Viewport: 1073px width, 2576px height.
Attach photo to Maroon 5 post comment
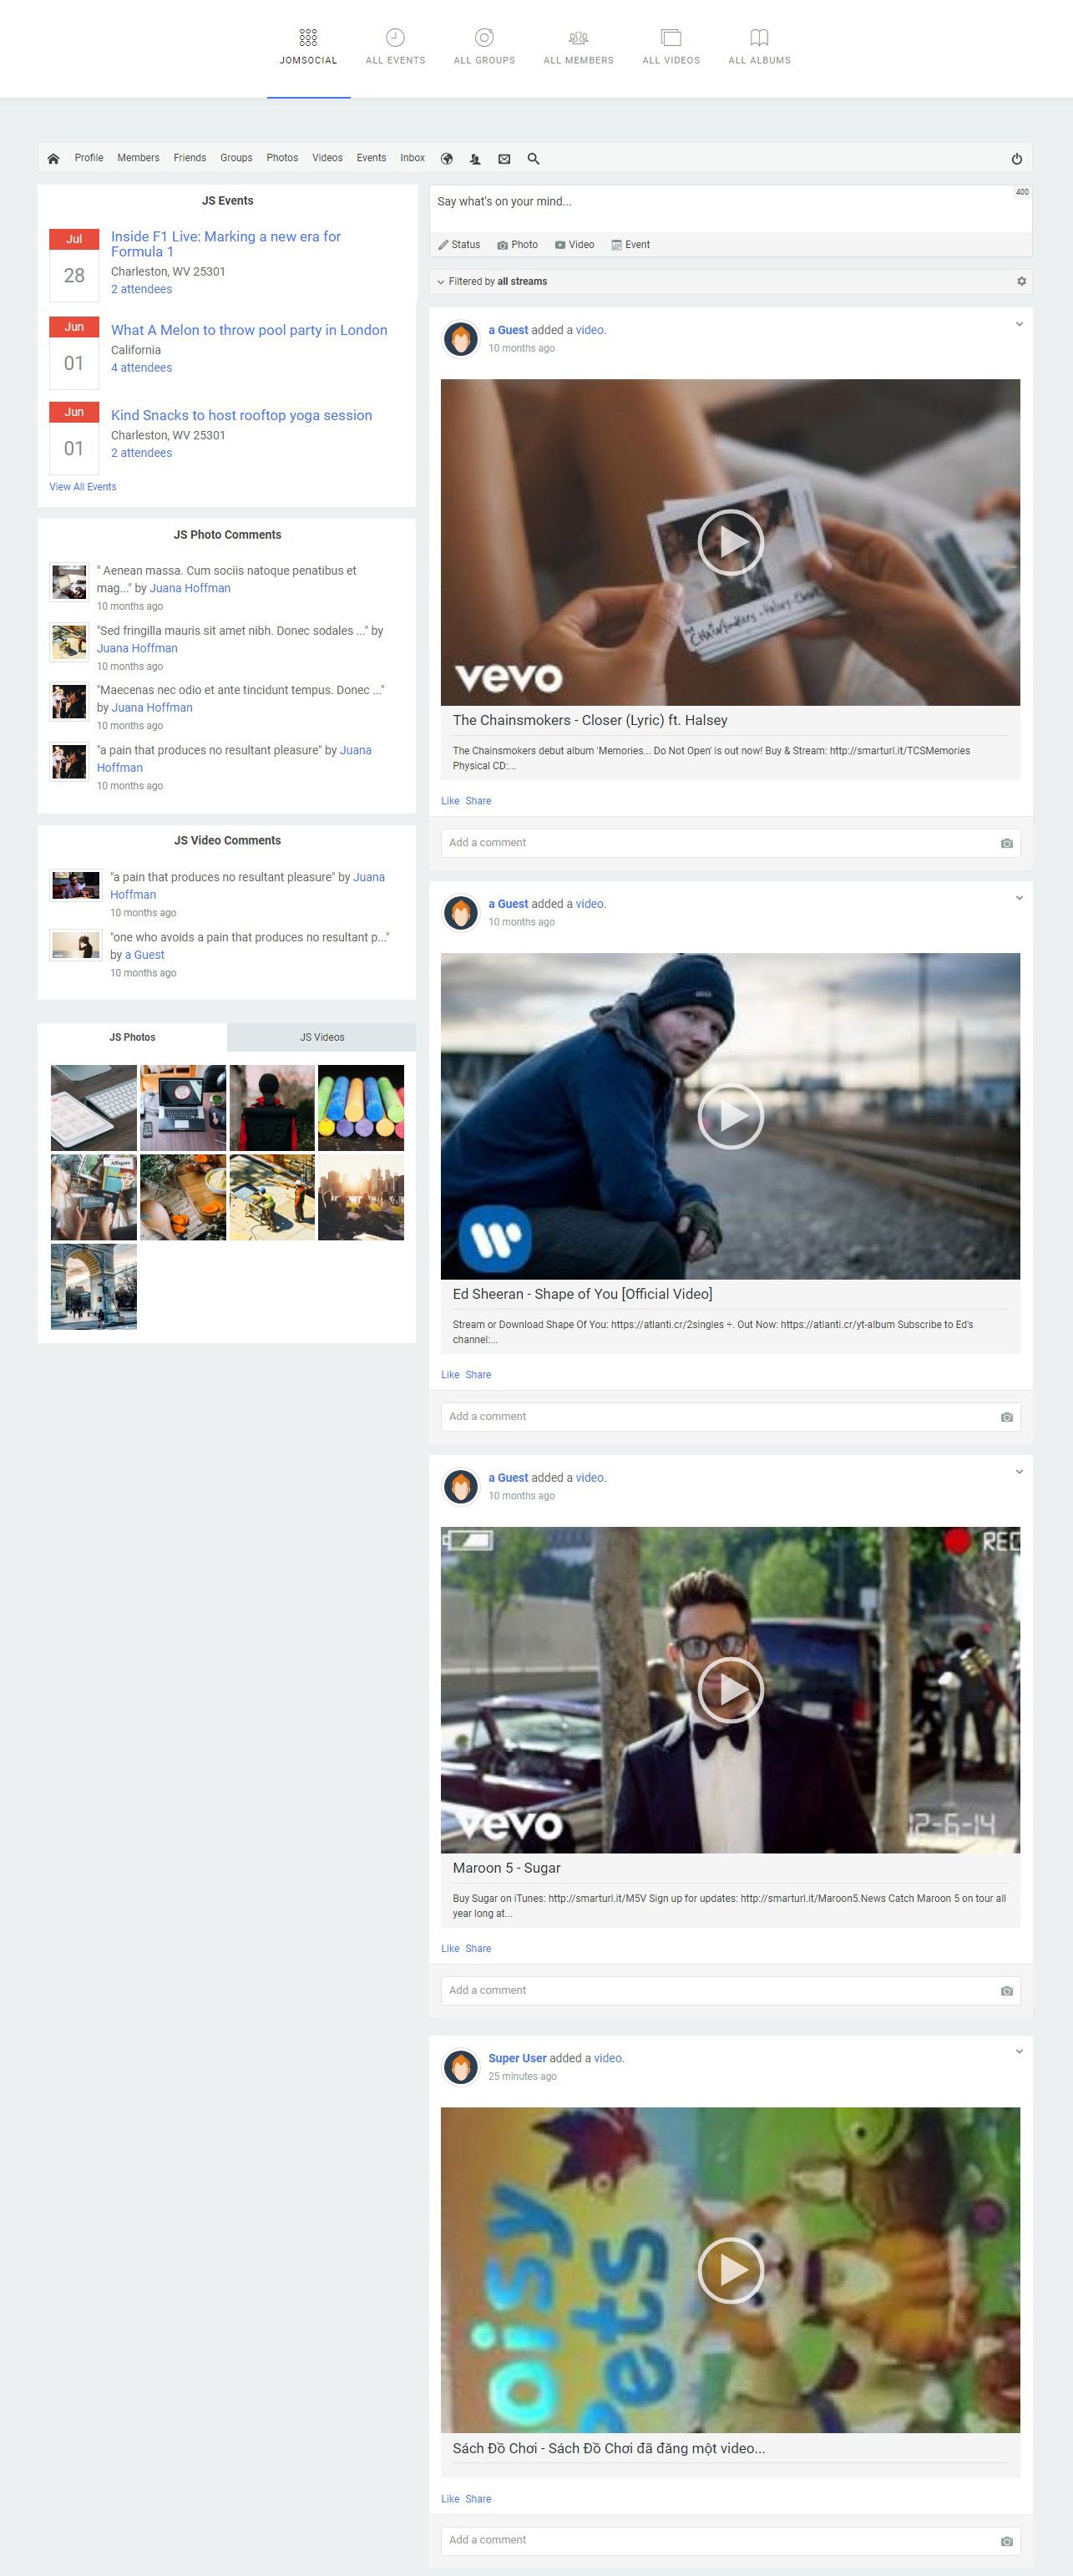[1006, 1991]
